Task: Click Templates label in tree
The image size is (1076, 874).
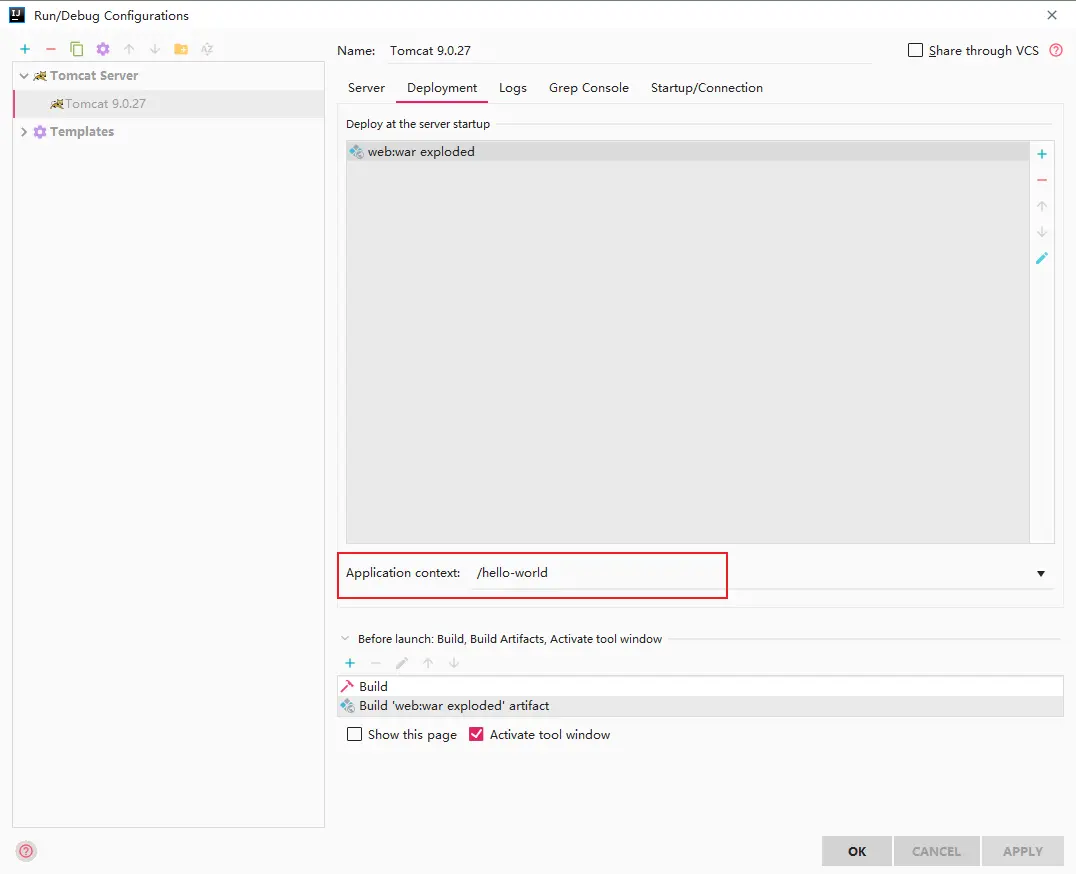Action: click(82, 132)
